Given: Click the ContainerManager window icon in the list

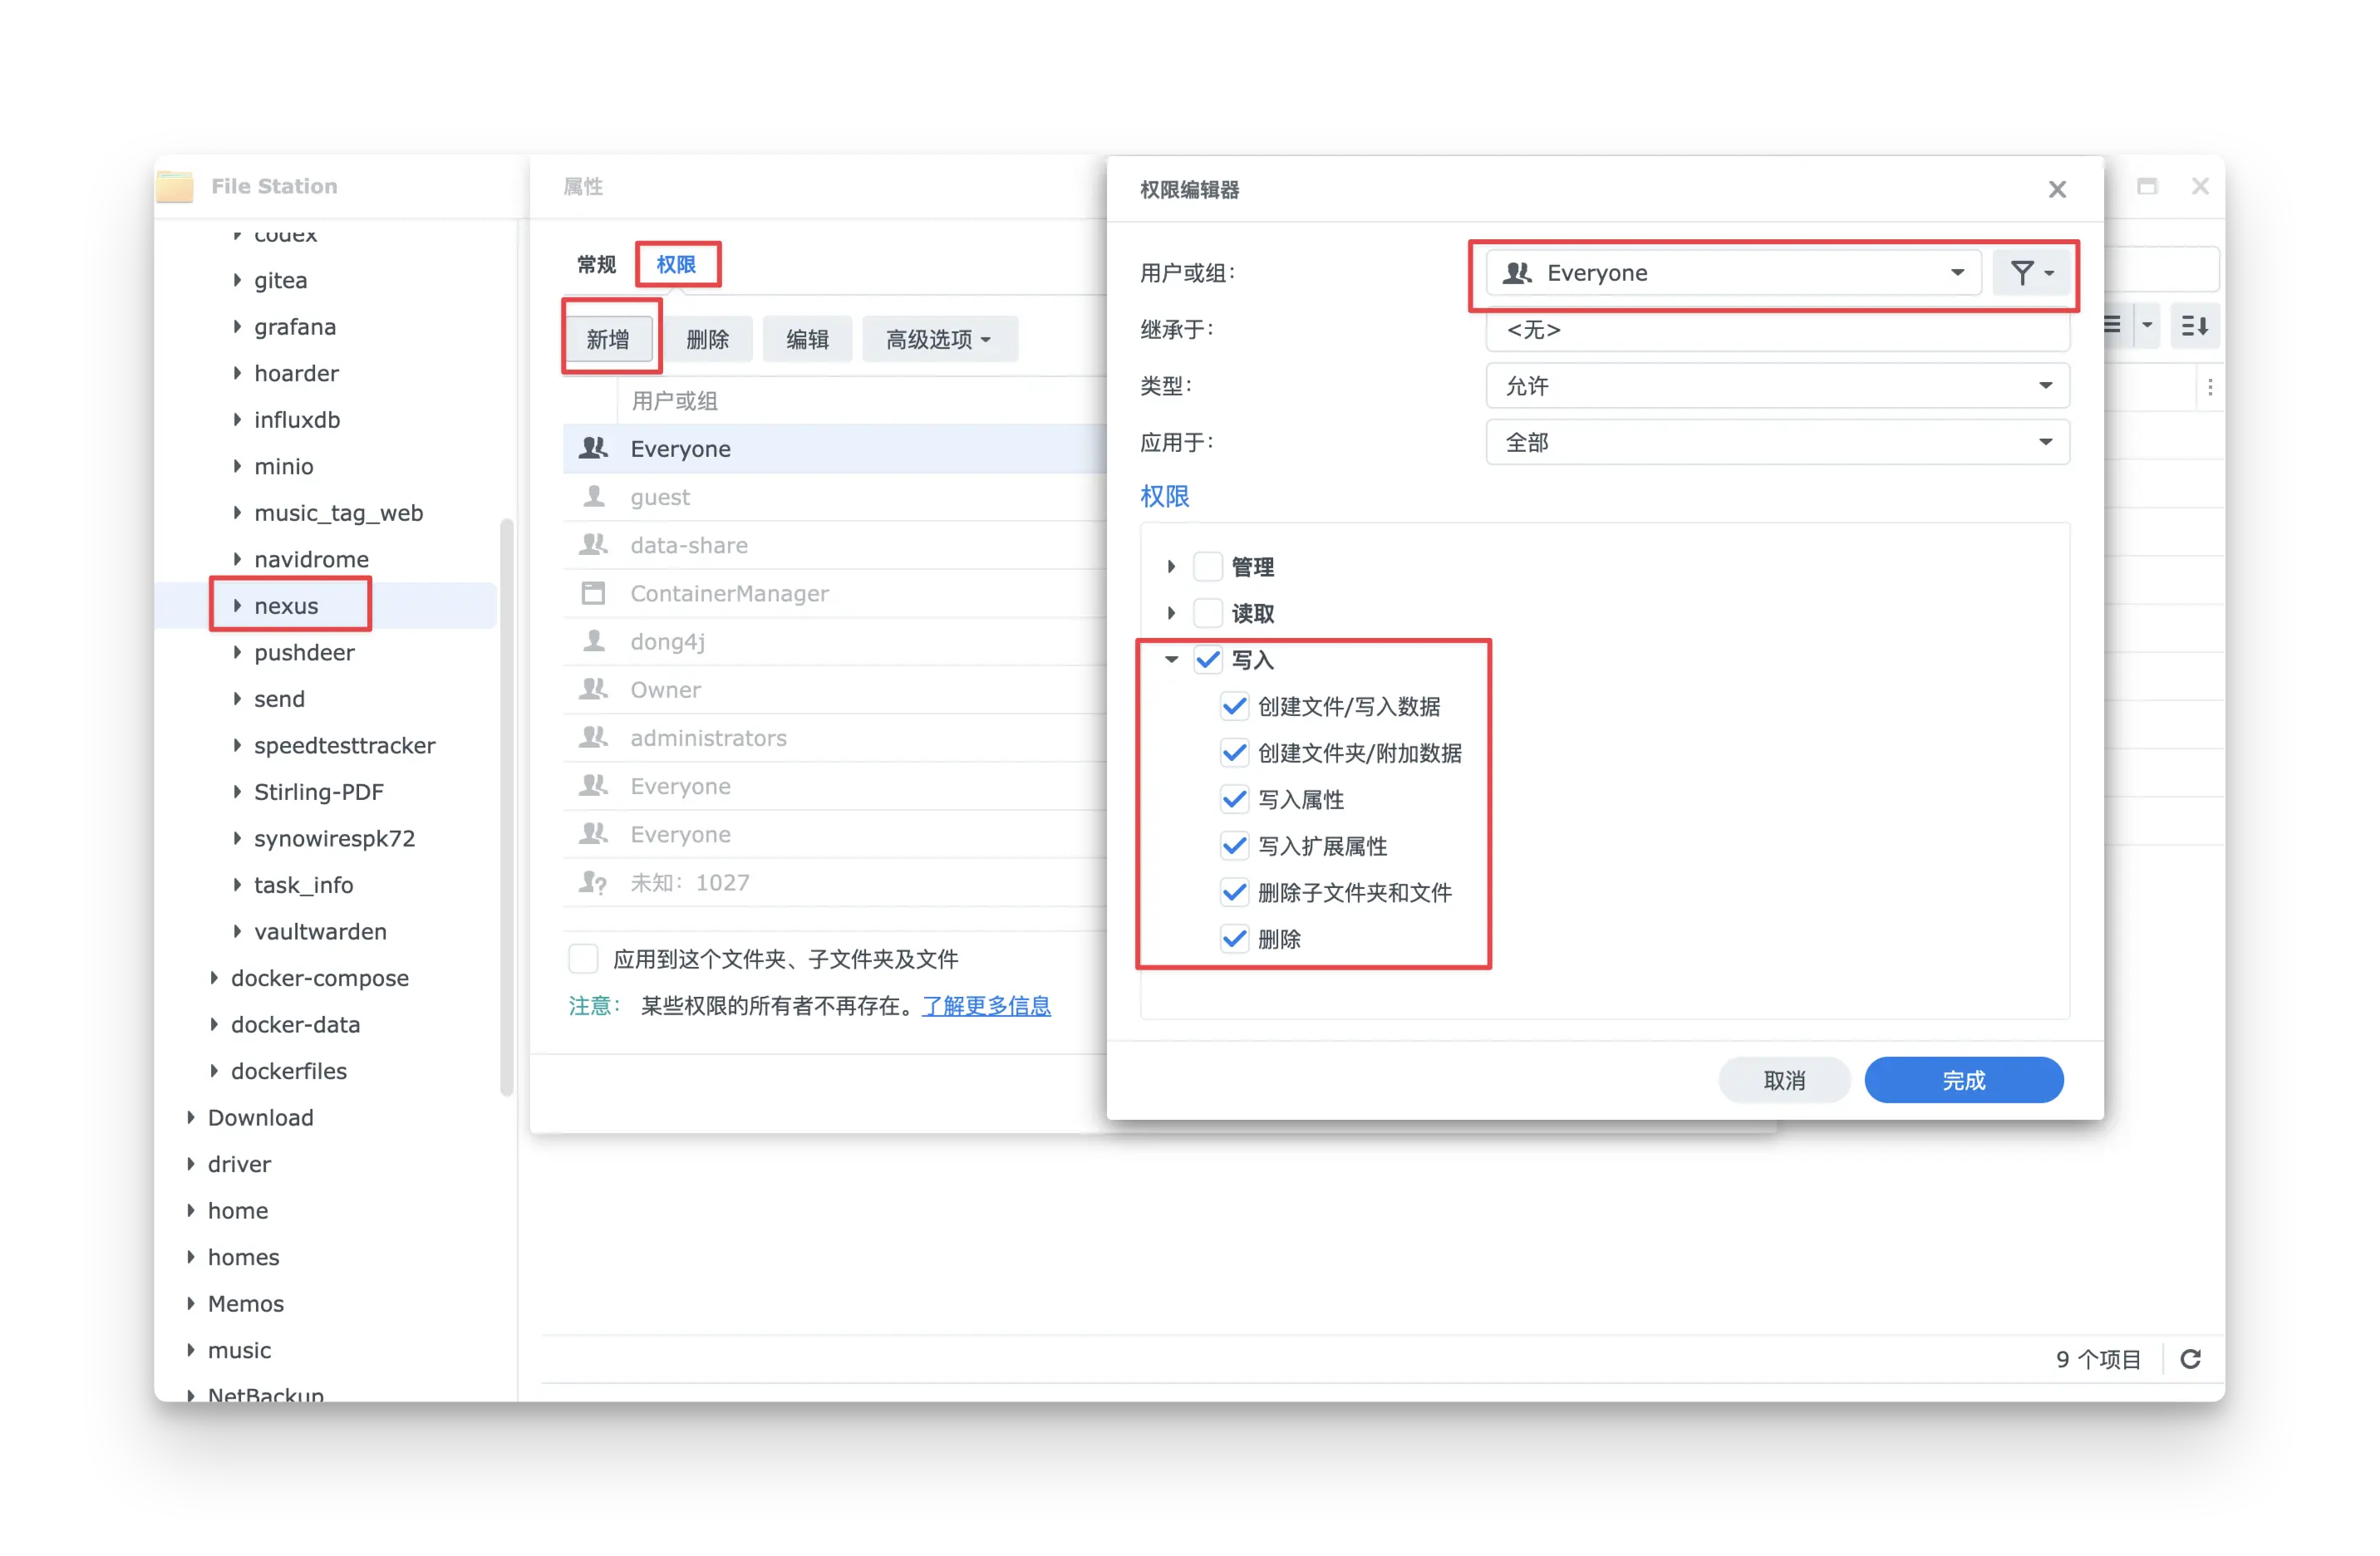Looking at the screenshot, I should [x=593, y=594].
